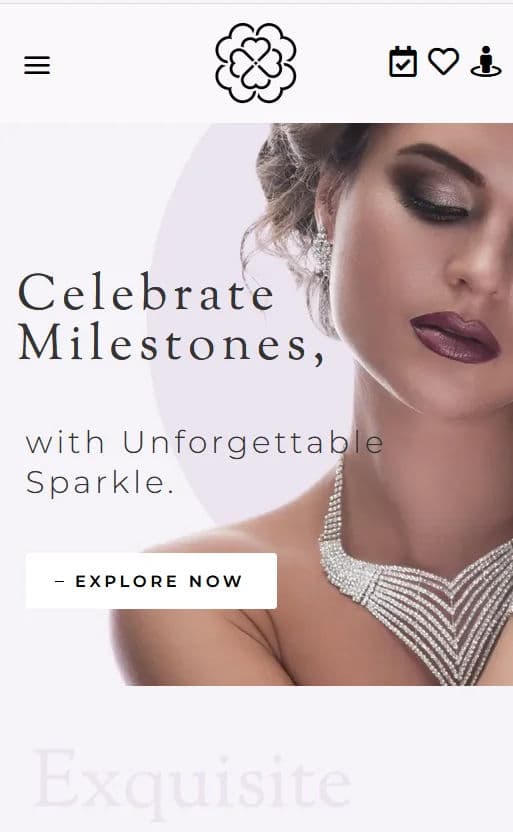Click the Explore Now button

151,581
